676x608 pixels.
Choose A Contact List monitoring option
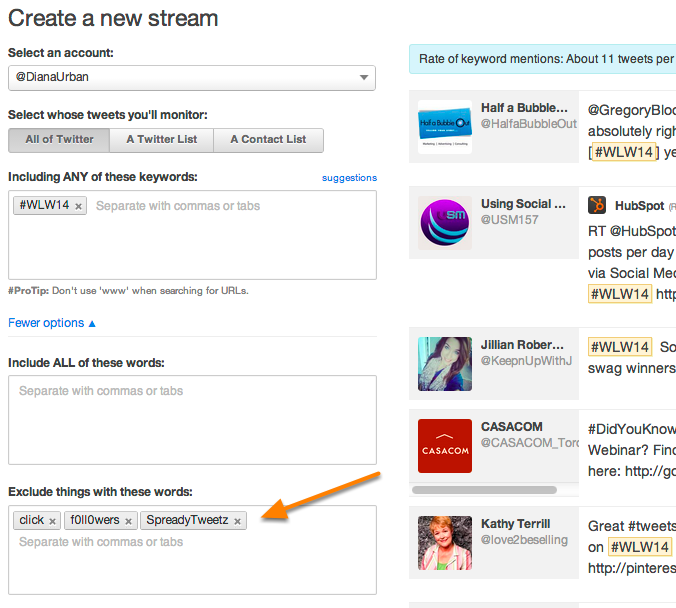point(268,140)
